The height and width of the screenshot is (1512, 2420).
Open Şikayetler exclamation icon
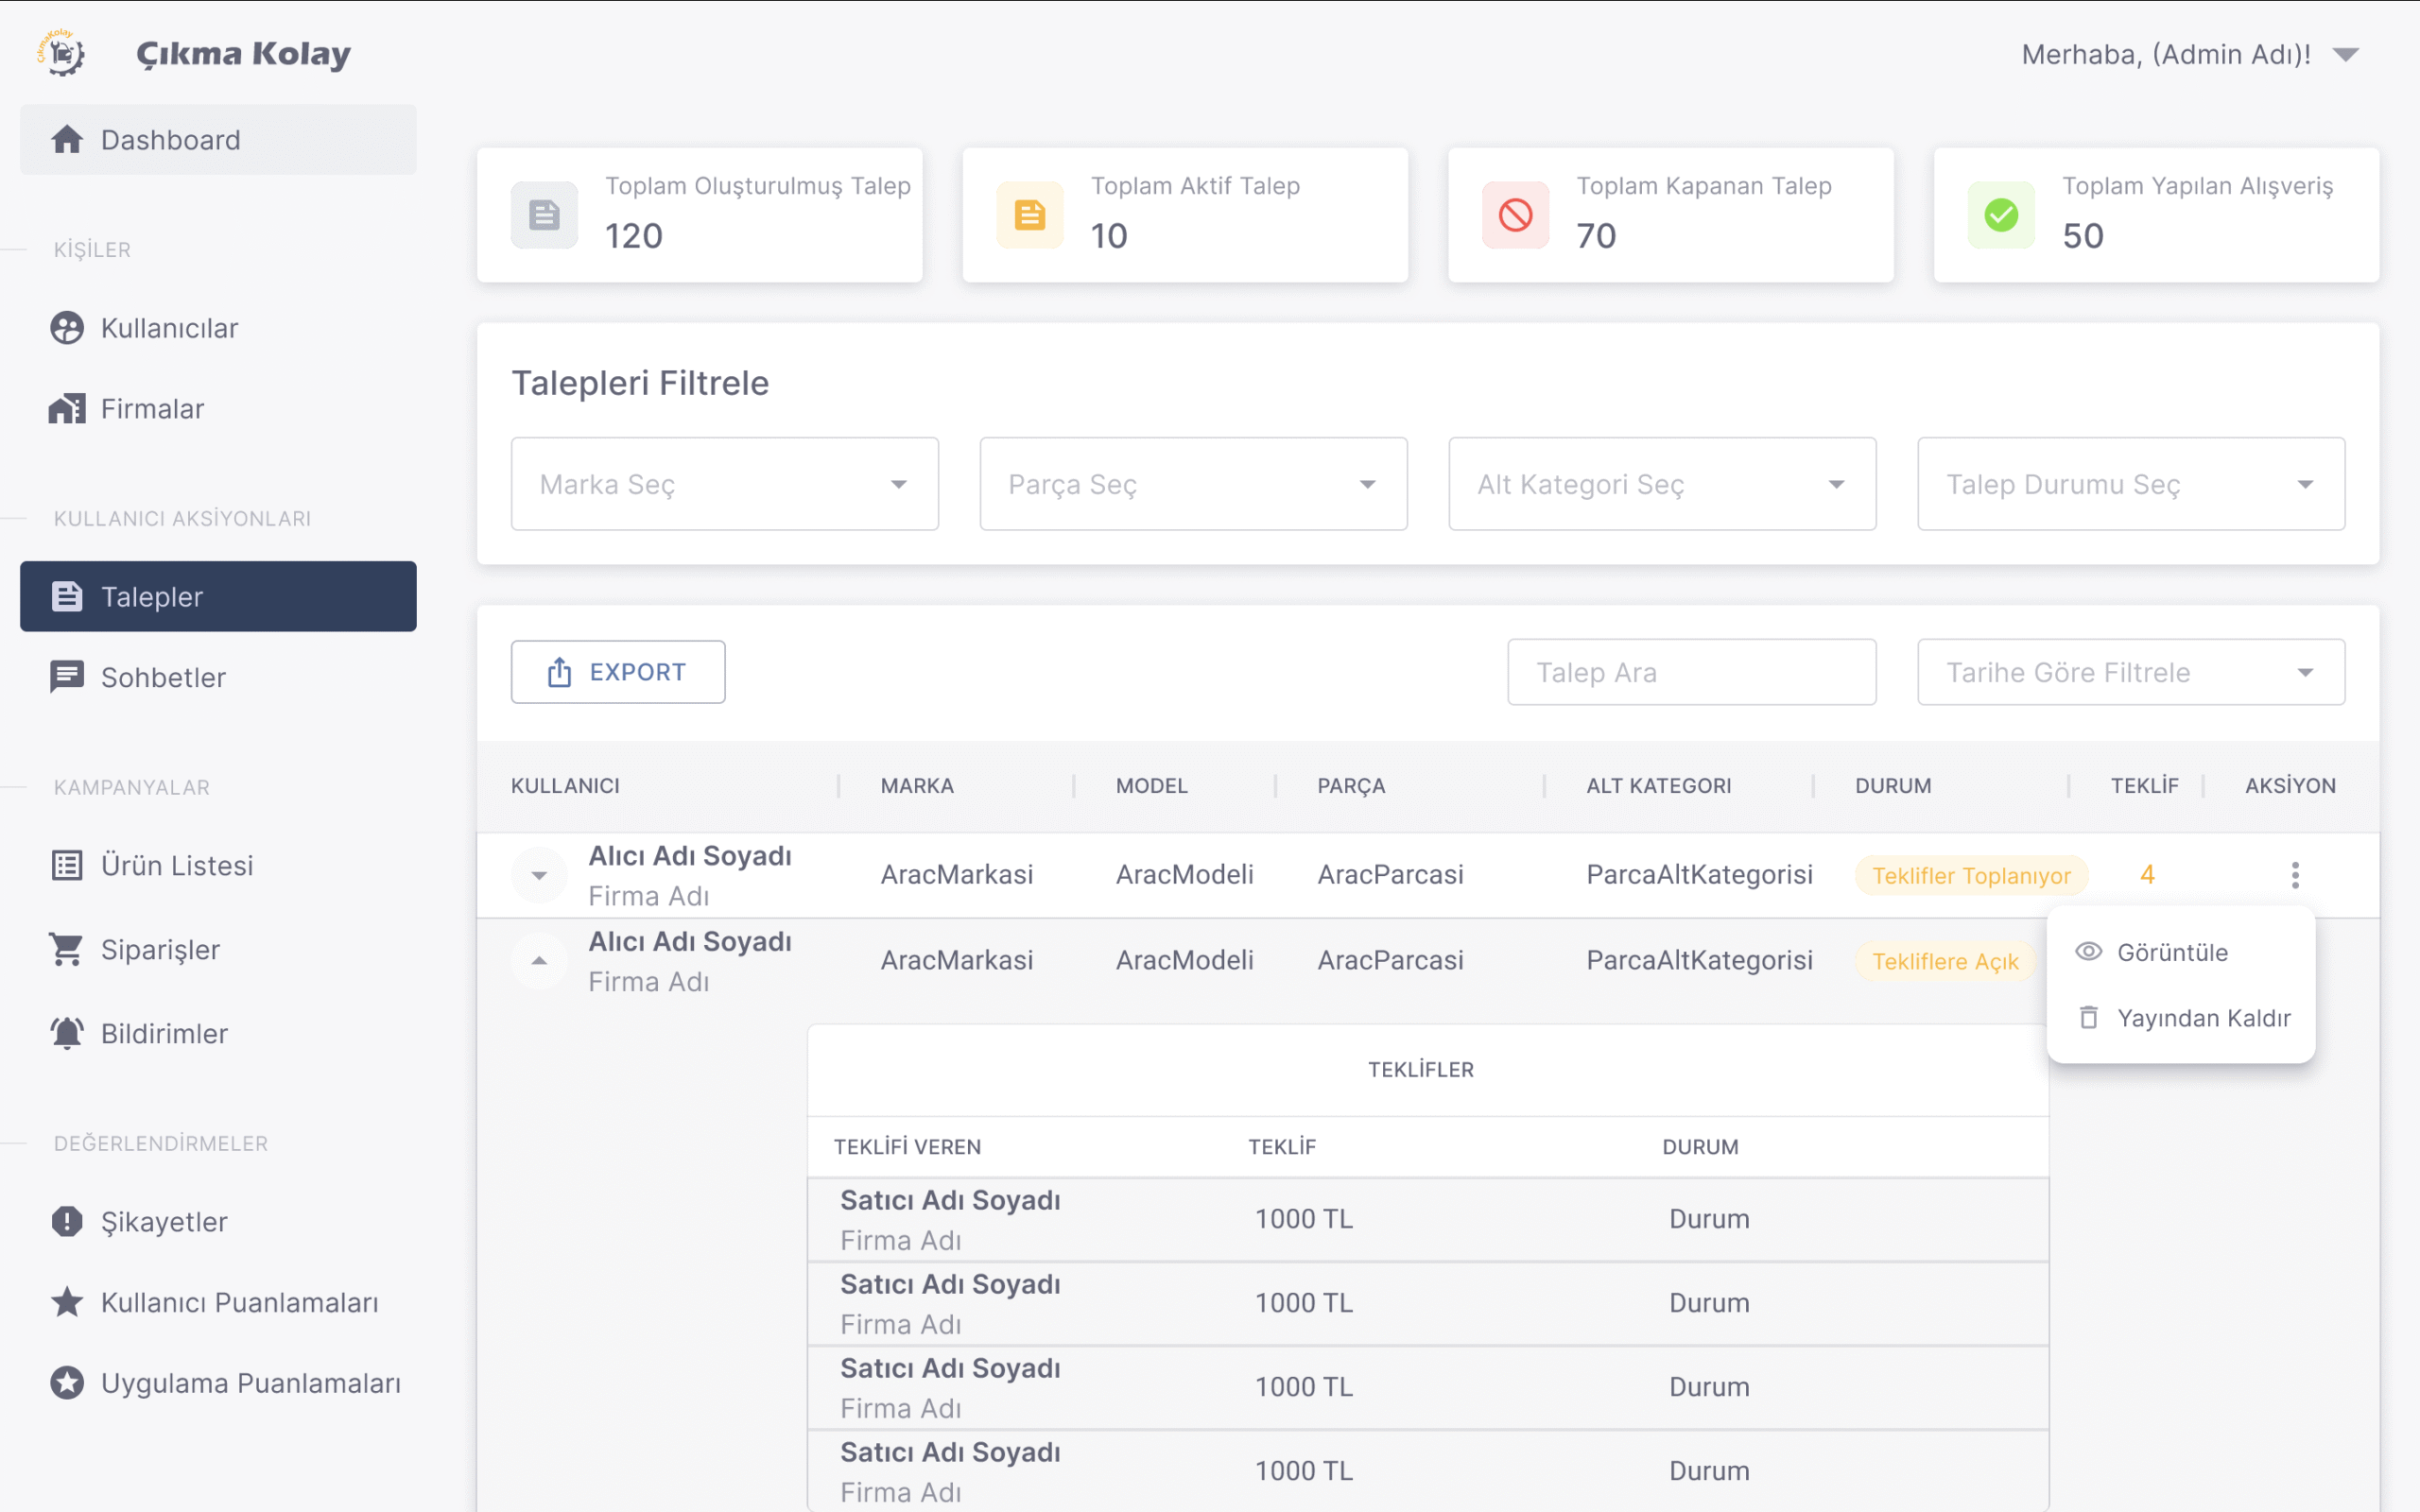click(x=67, y=1221)
